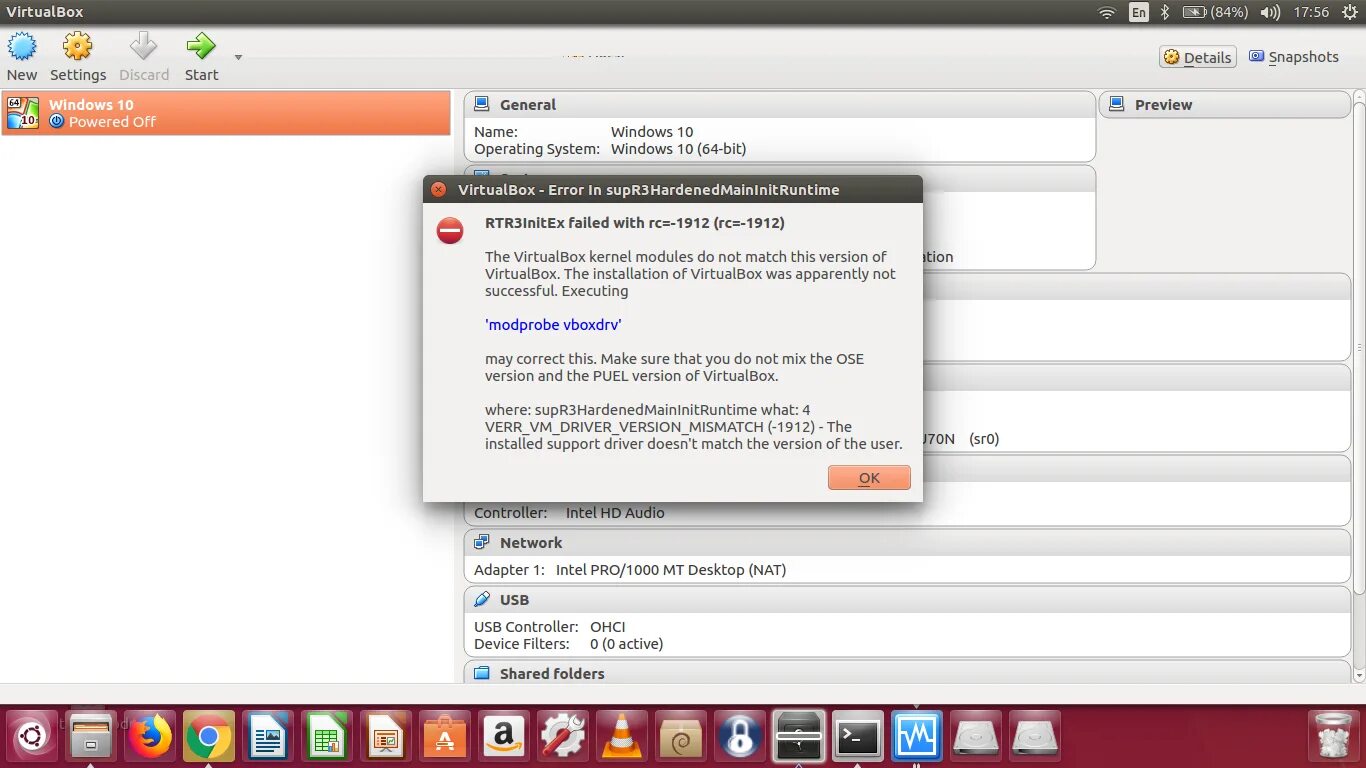This screenshot has width=1366, height=768.
Task: Click the '0 (0 active)' device filters value
Action: [x=627, y=644]
